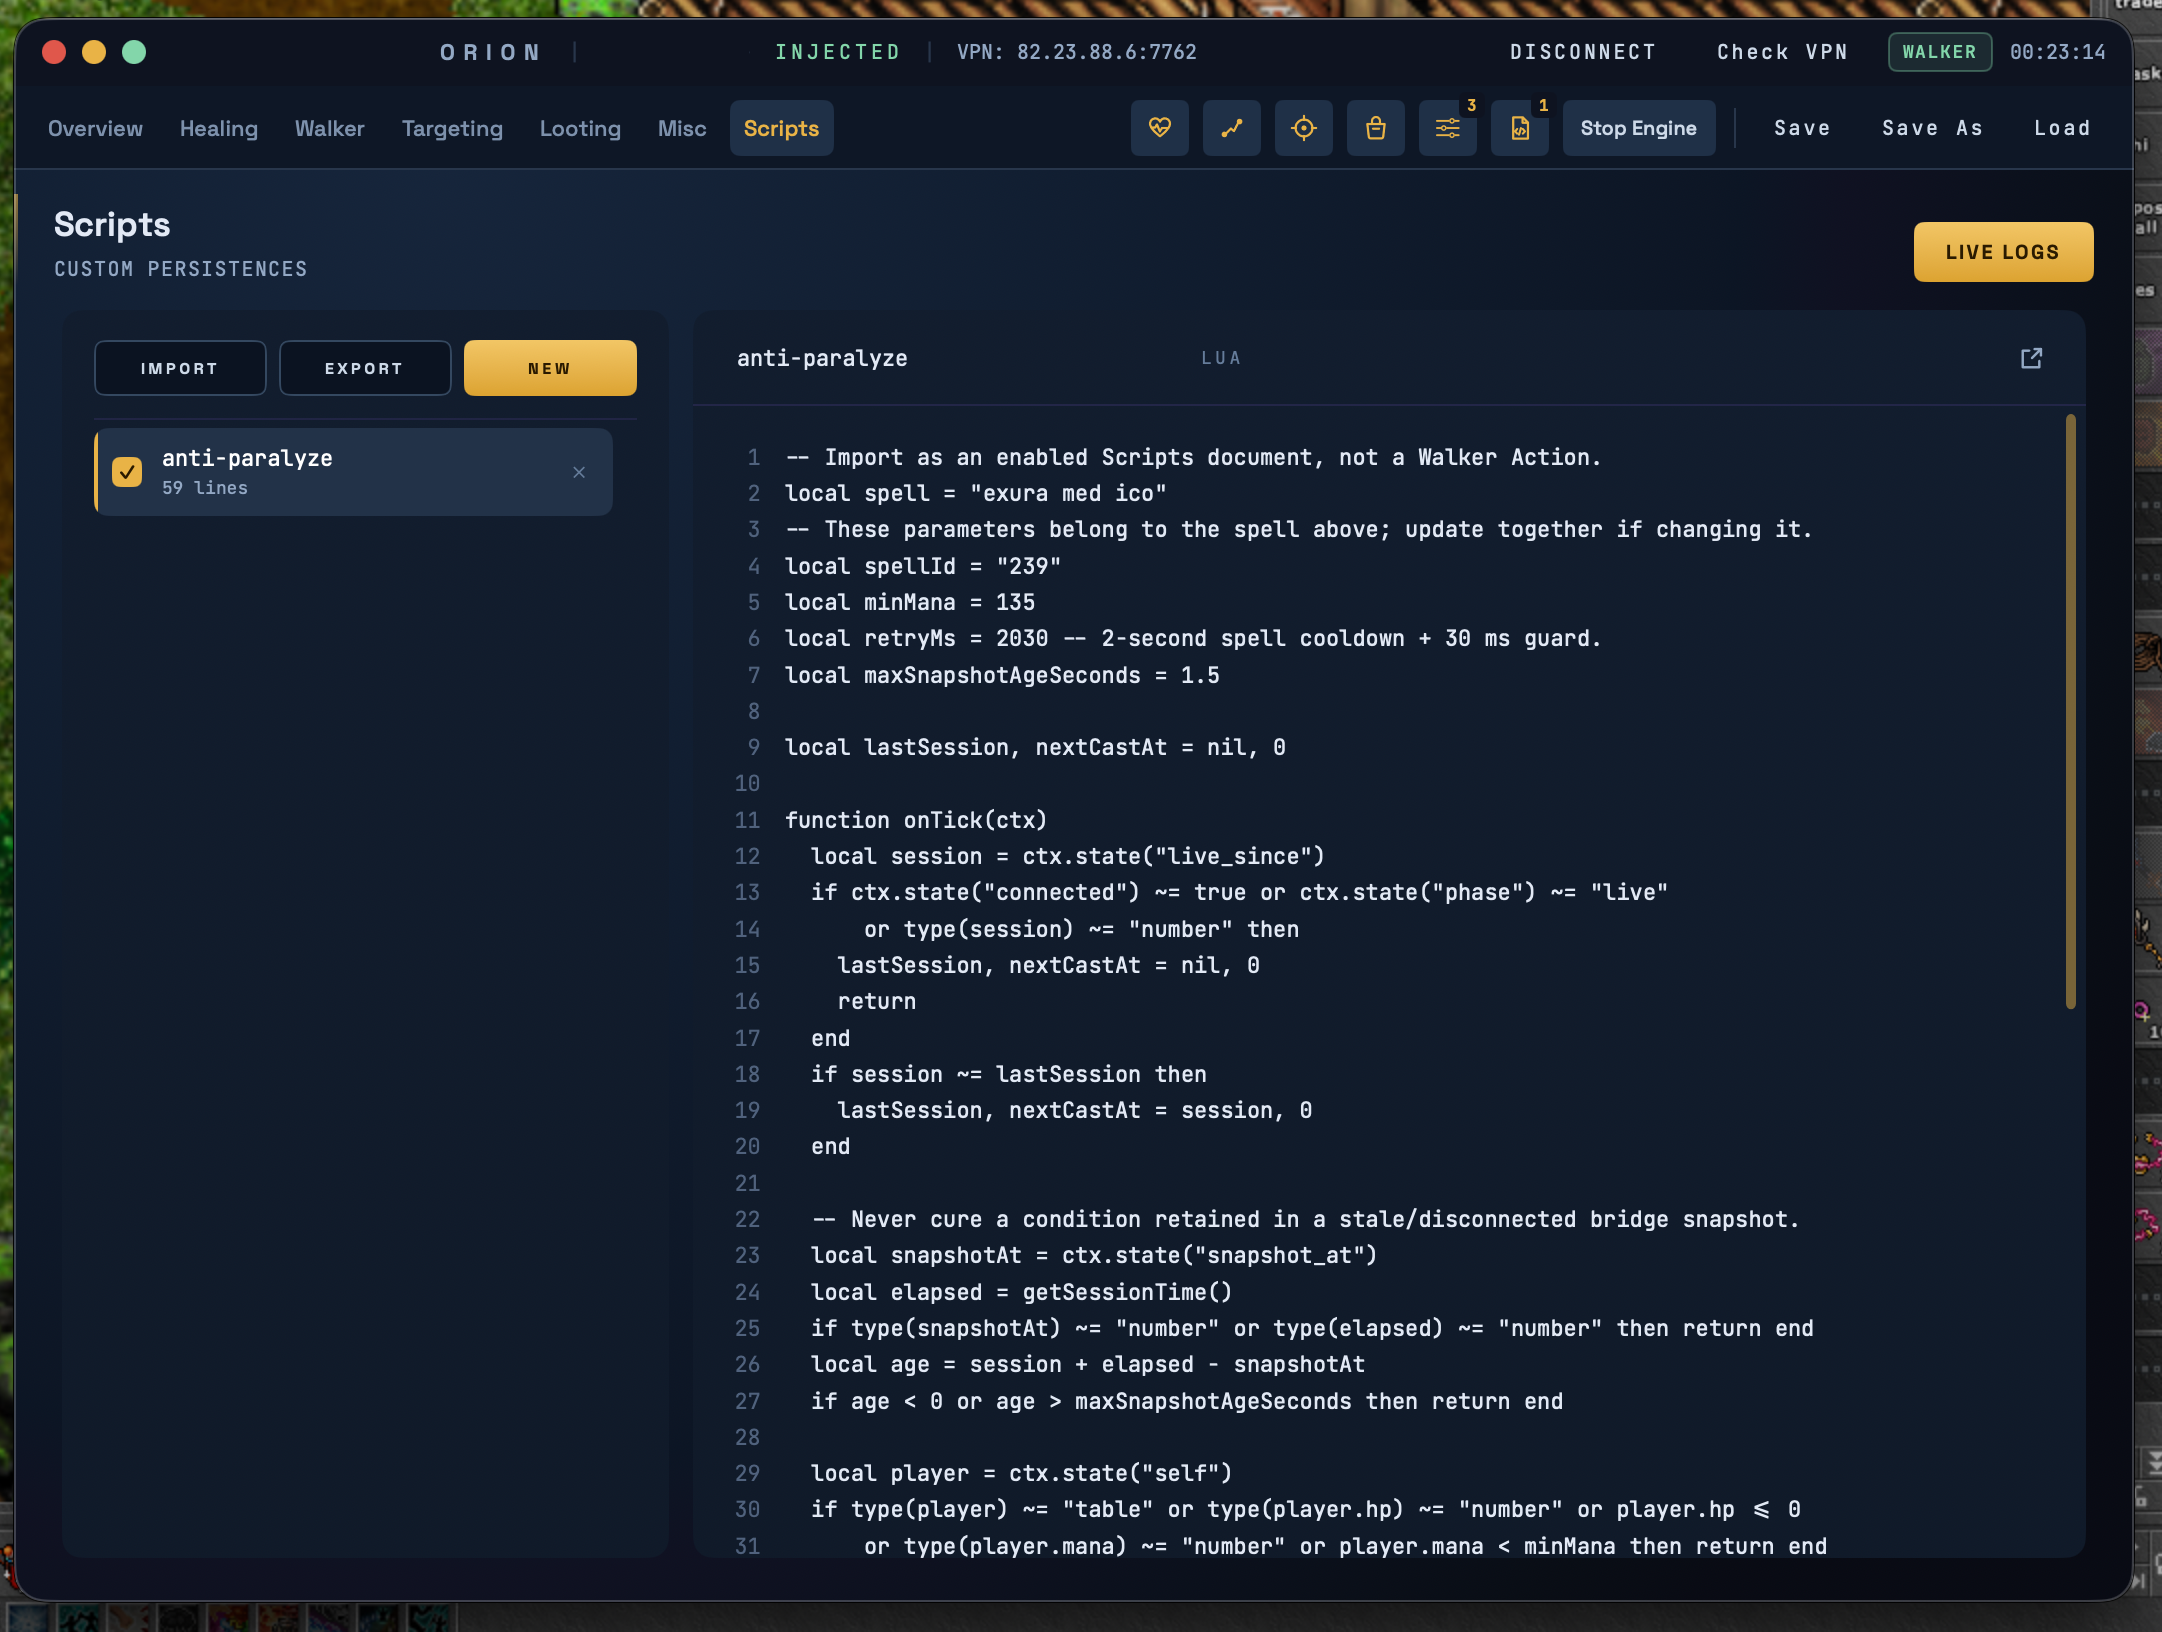Click the VPN address 82.23.88.6:7762

coord(1106,52)
